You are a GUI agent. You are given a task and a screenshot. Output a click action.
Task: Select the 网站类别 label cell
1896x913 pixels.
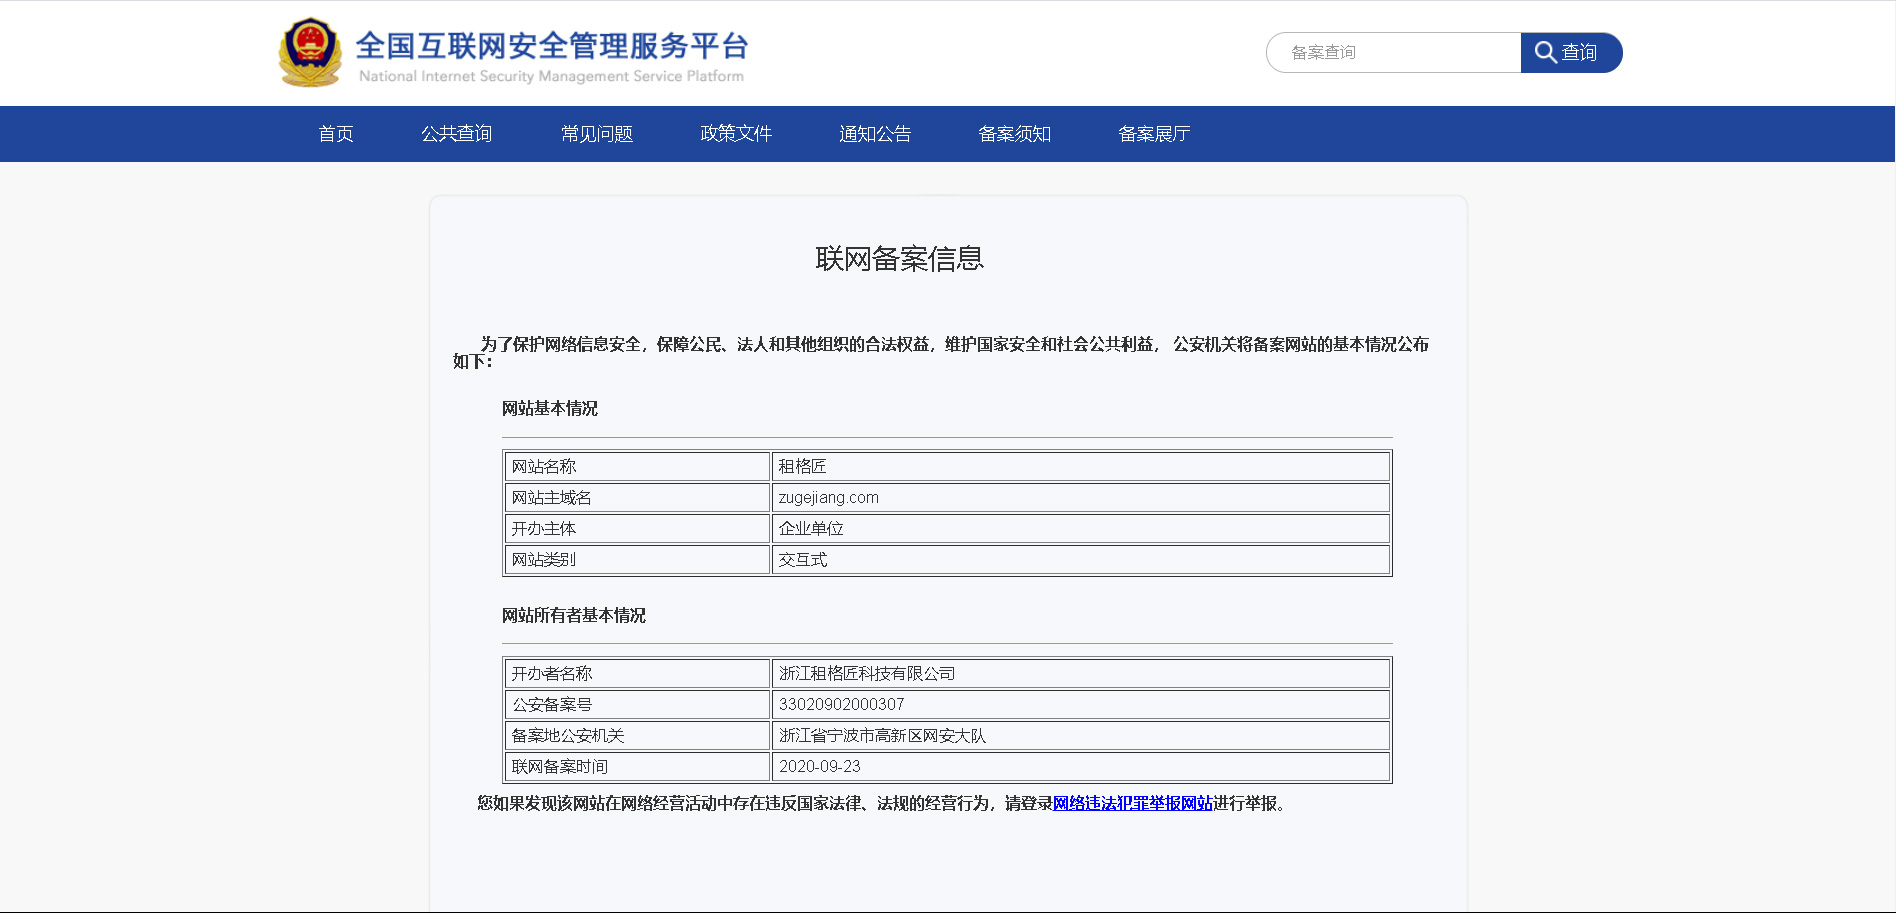pos(637,560)
